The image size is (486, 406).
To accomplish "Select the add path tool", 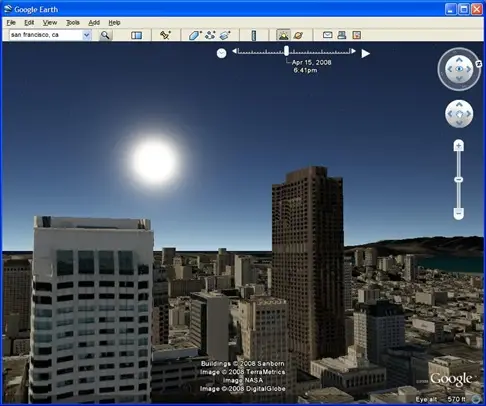I will pos(210,35).
